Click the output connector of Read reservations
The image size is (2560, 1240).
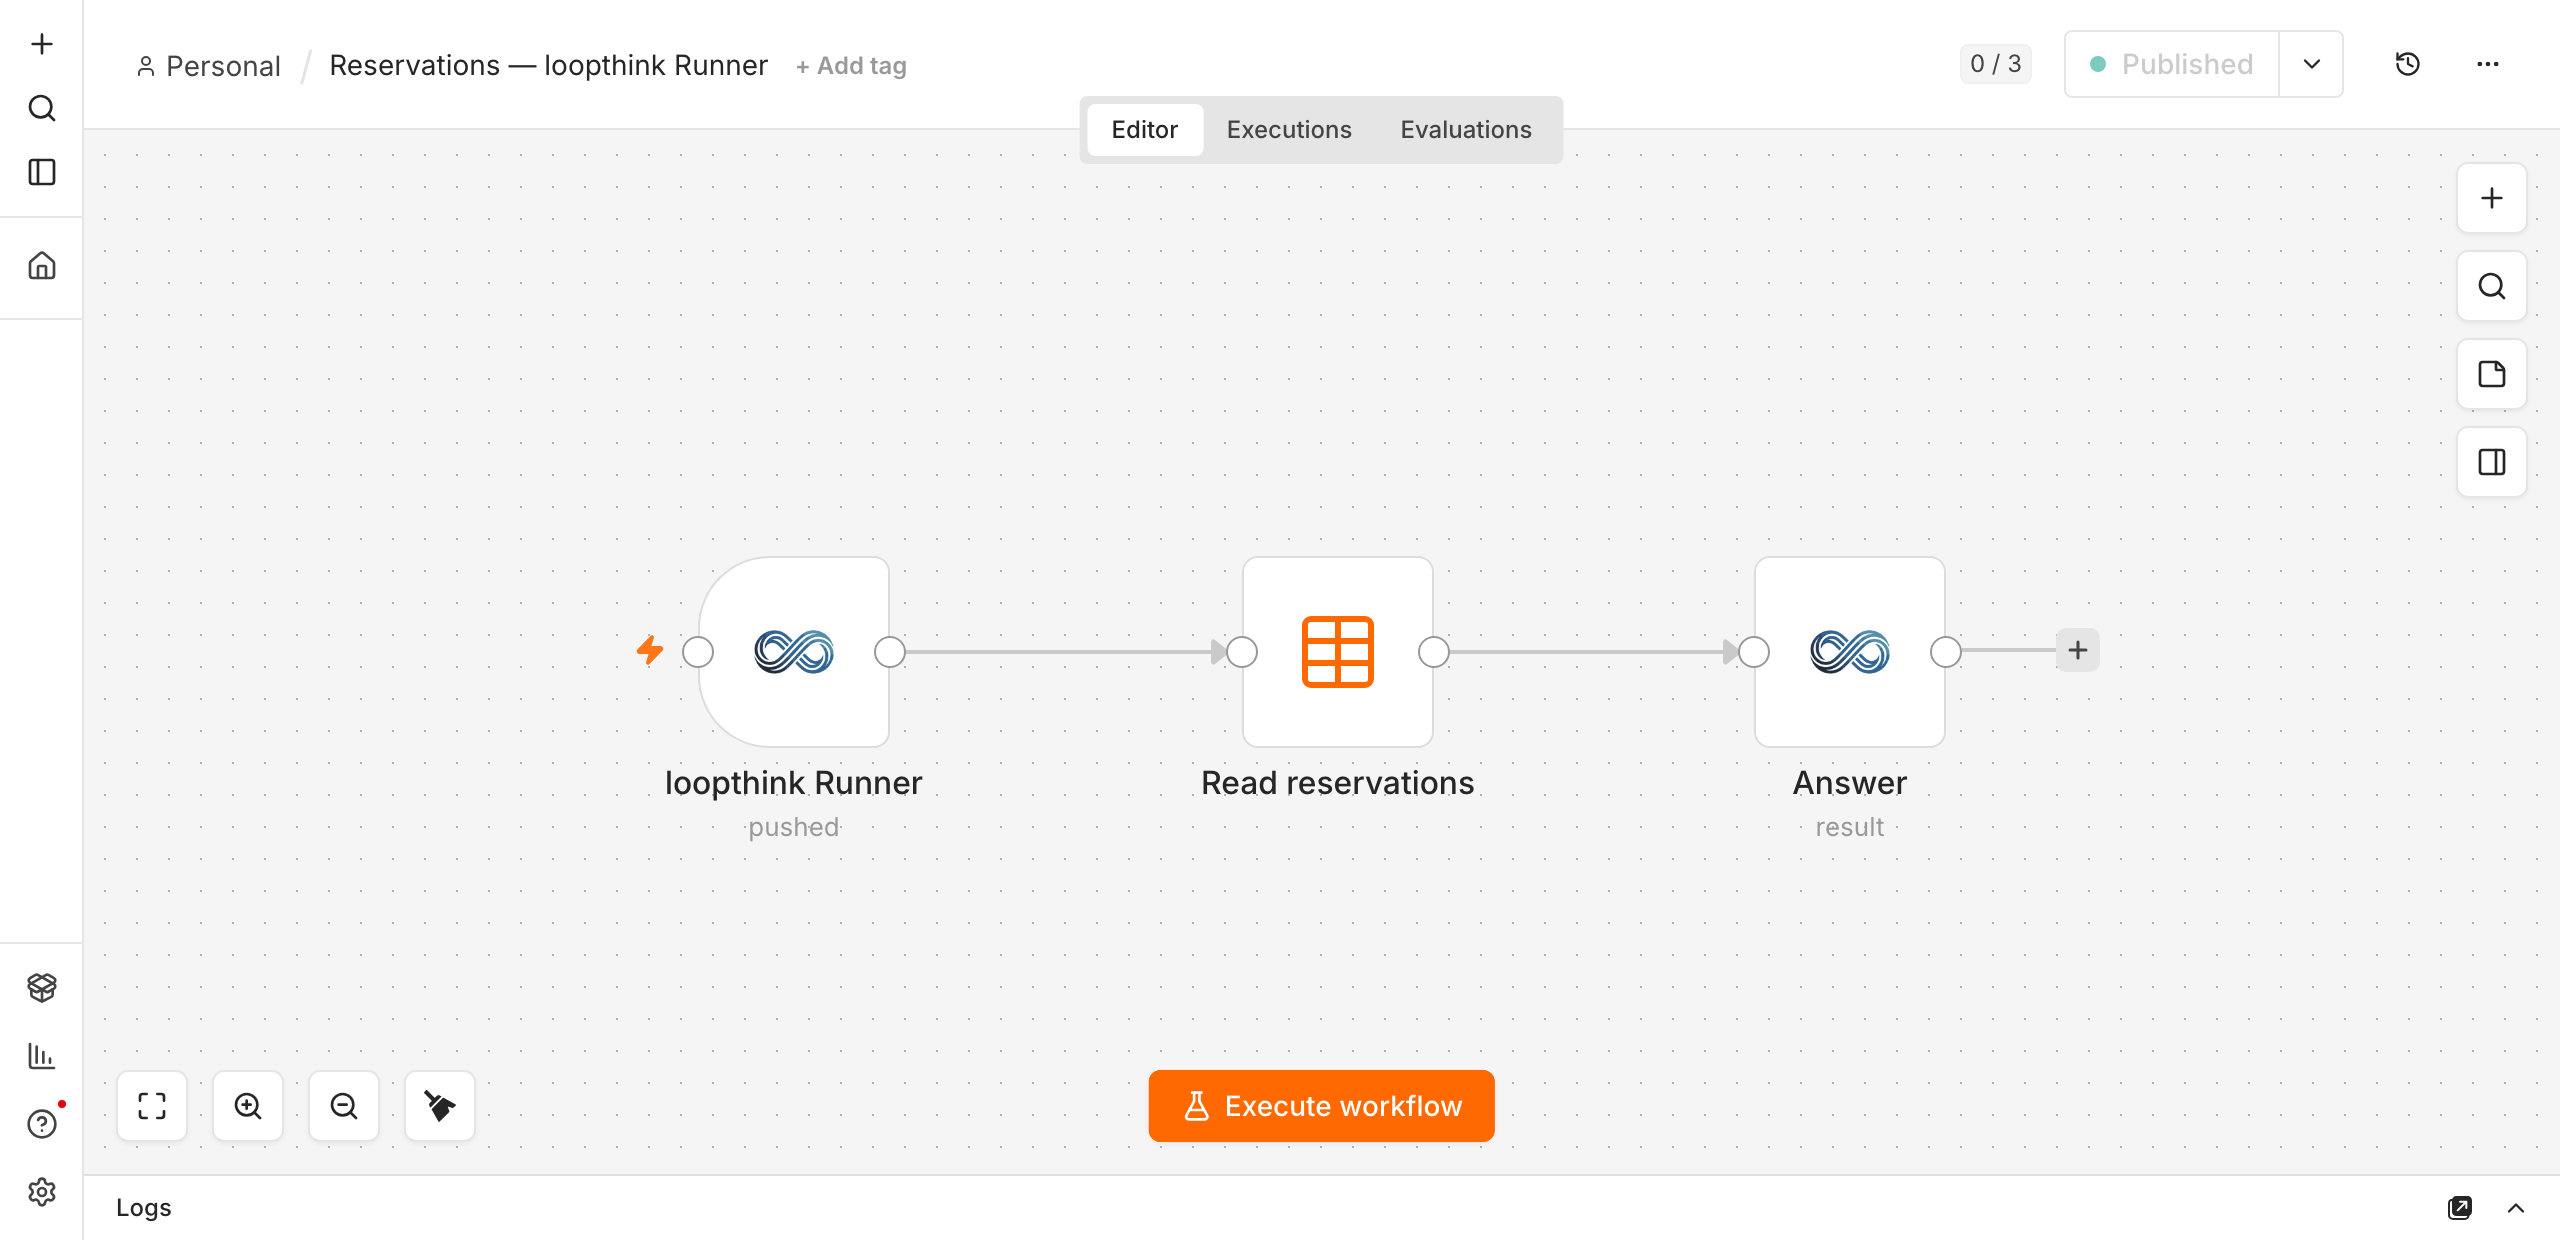1434,652
